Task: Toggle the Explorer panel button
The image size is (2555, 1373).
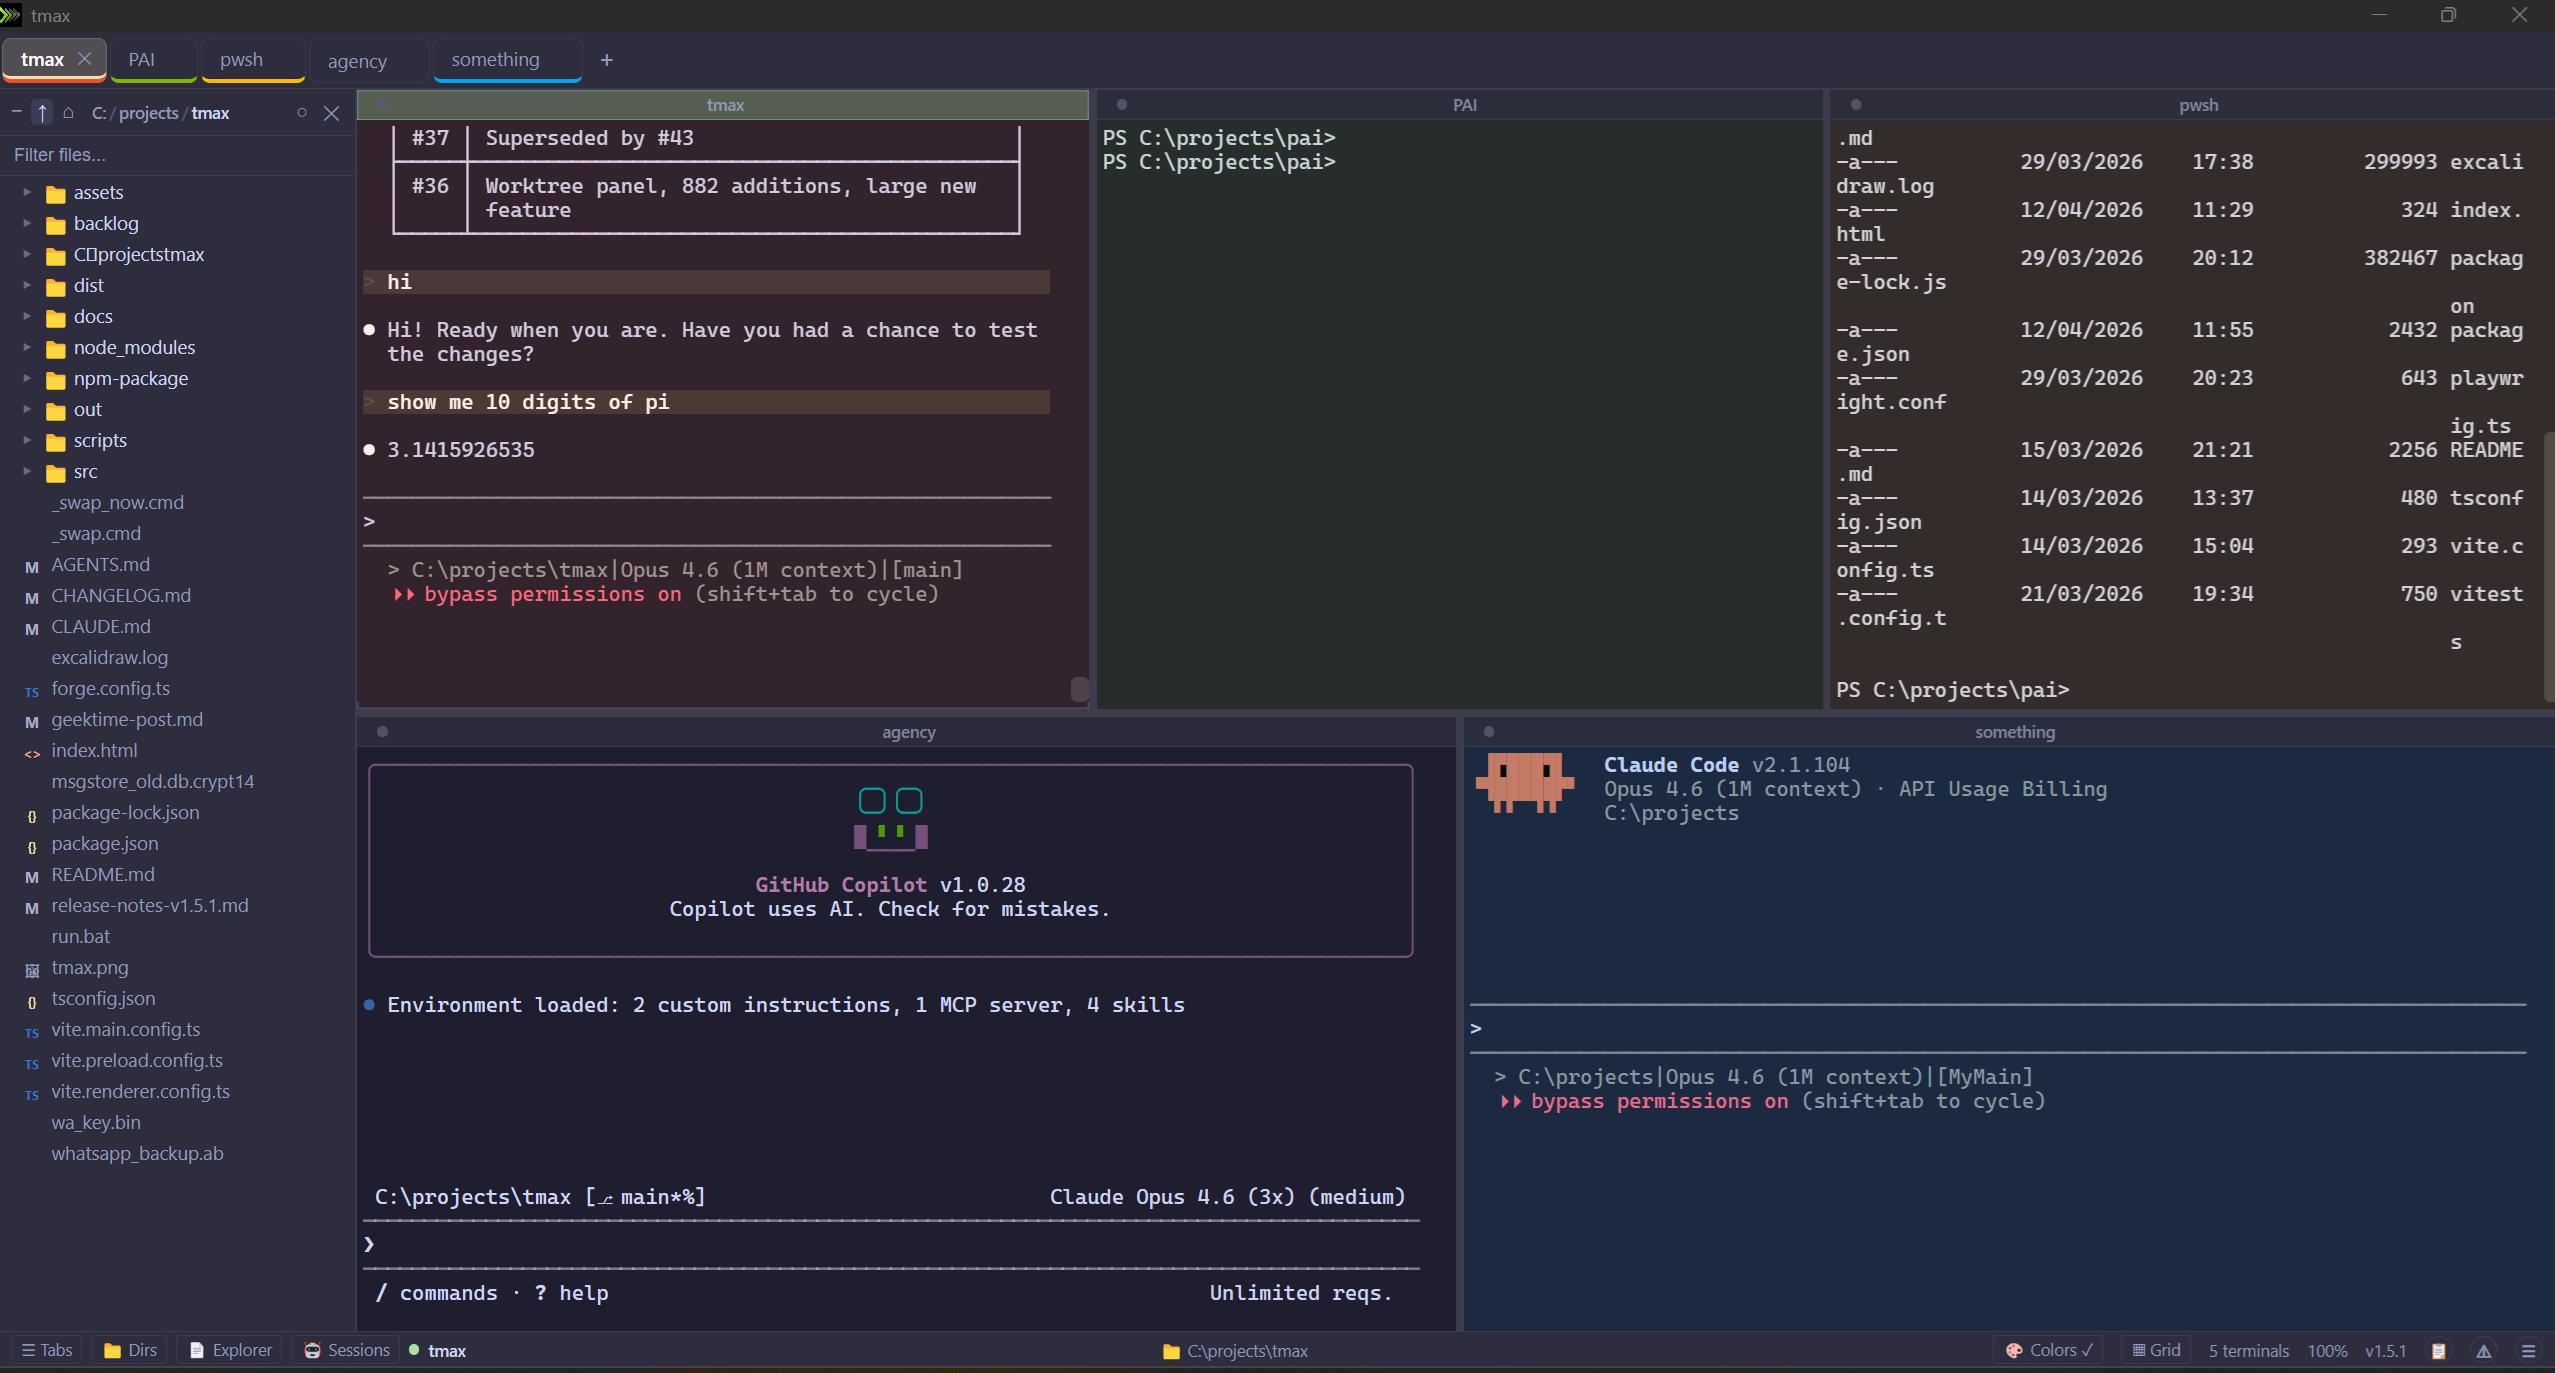Action: pos(231,1350)
